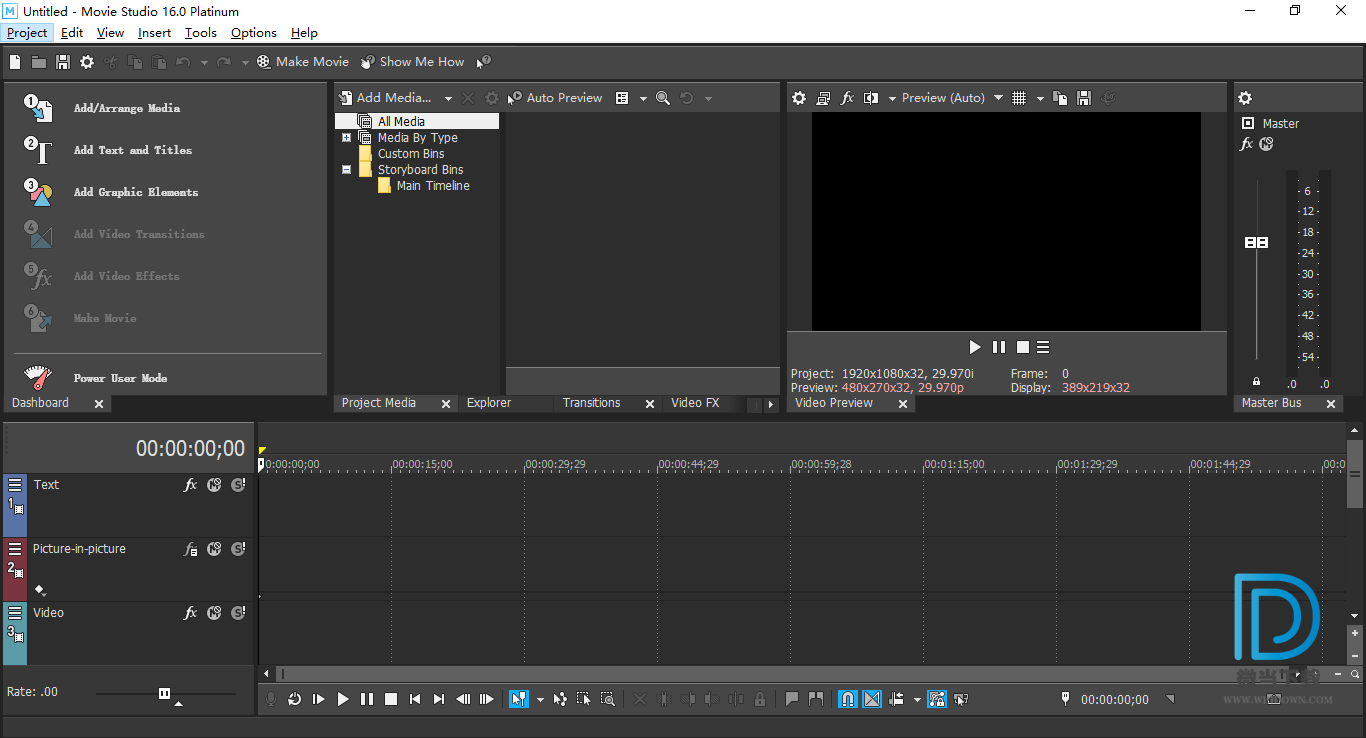Viewport: 1366px width, 738px height.
Task: Open Master Bus audio properties gear
Action: 1245,98
